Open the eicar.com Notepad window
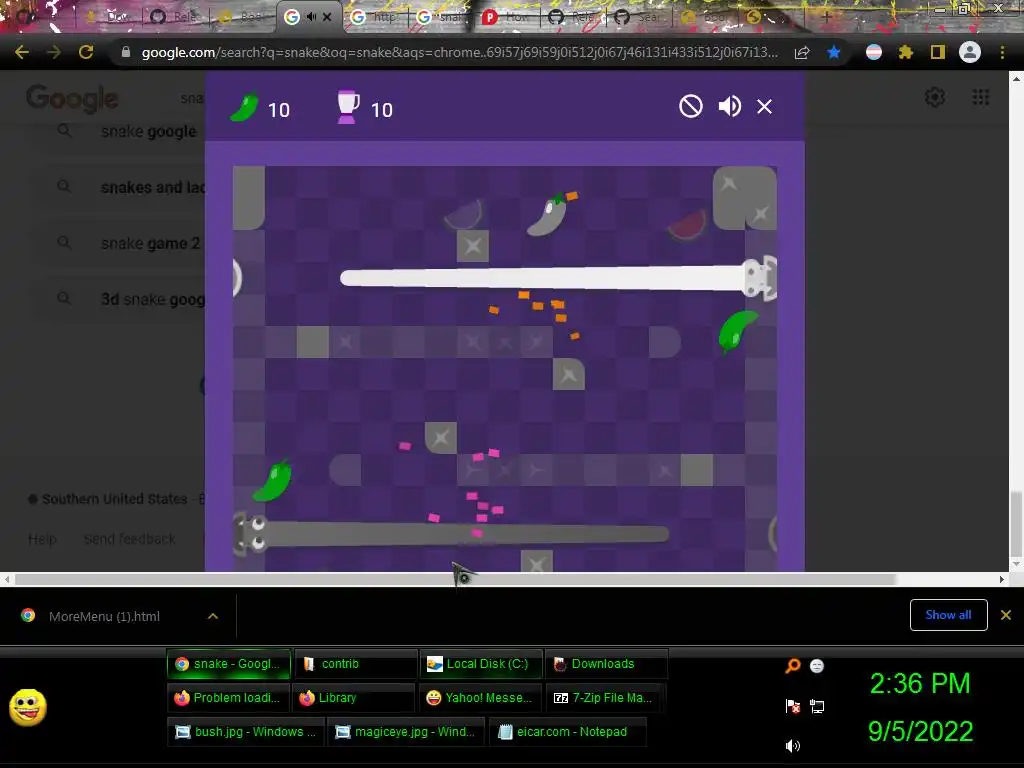Screen dimensions: 1024x768 pos(568,731)
